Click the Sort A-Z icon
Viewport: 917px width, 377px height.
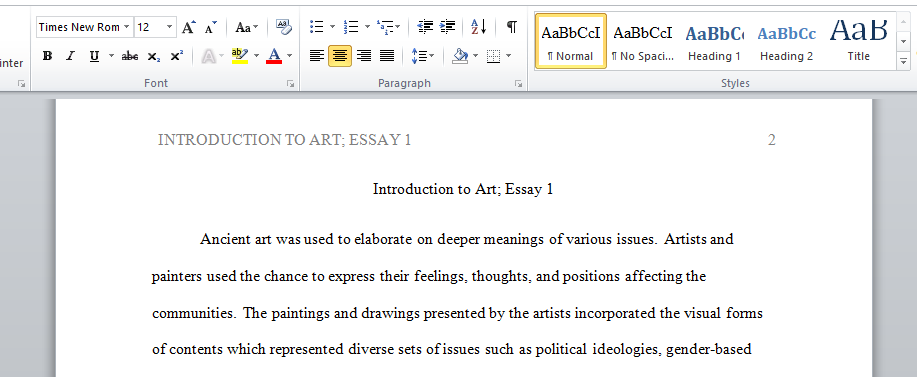[478, 27]
